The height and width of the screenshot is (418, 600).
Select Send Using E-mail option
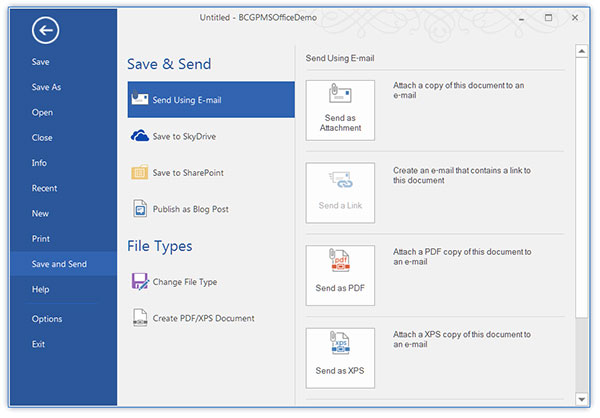point(211,100)
